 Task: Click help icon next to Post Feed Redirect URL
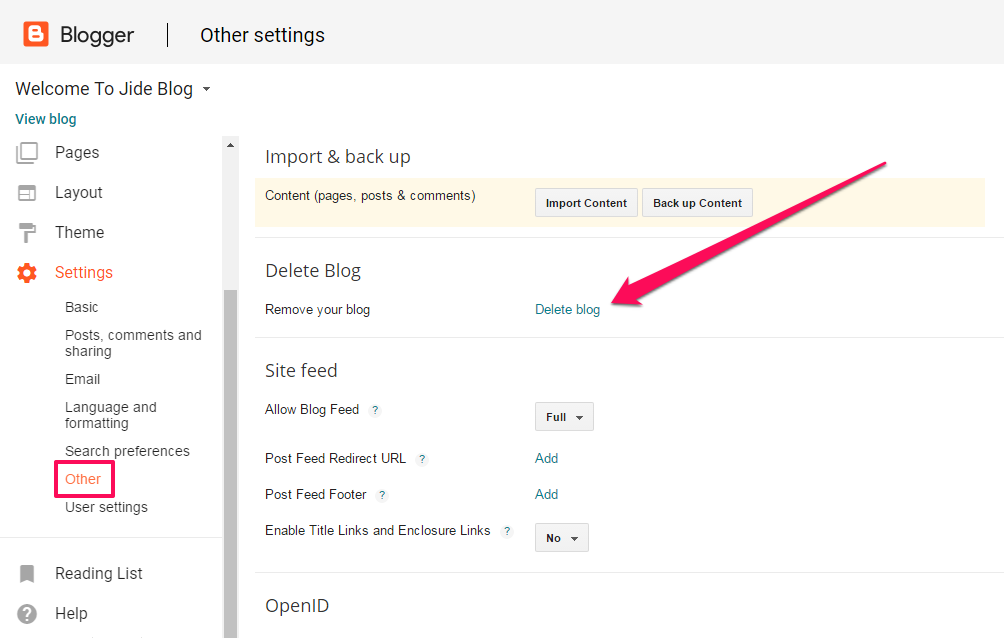422,459
